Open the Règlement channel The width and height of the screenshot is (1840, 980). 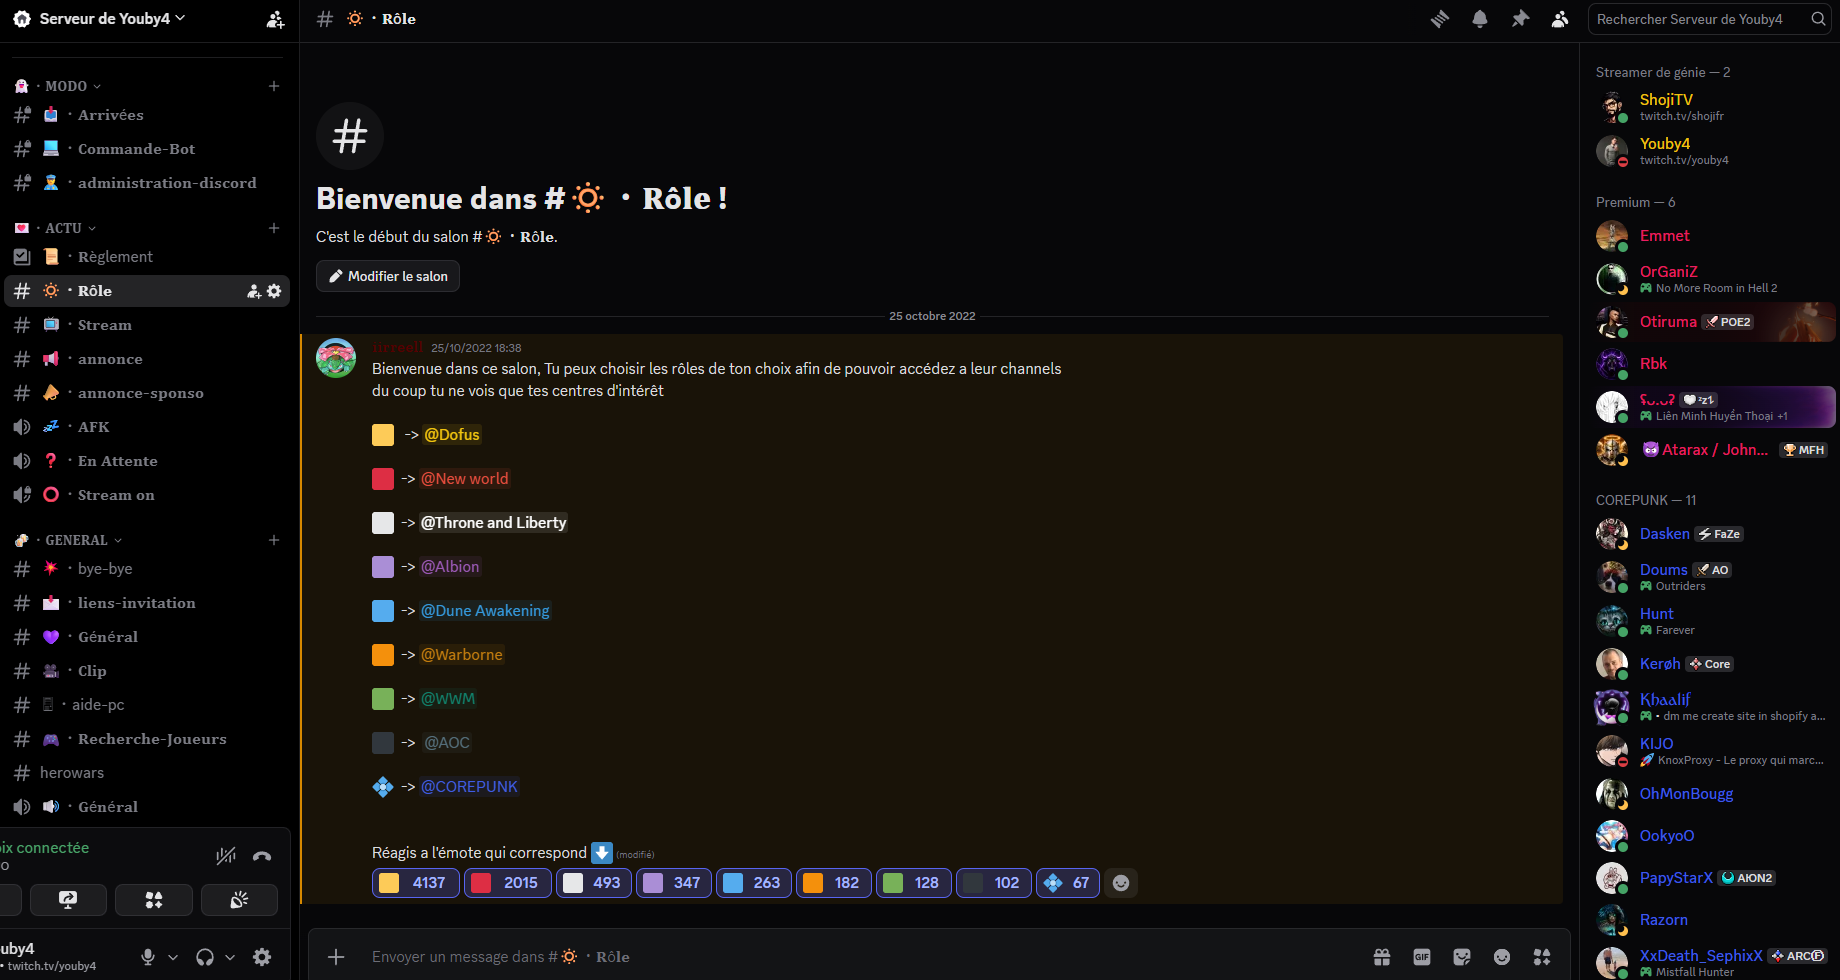click(x=147, y=257)
